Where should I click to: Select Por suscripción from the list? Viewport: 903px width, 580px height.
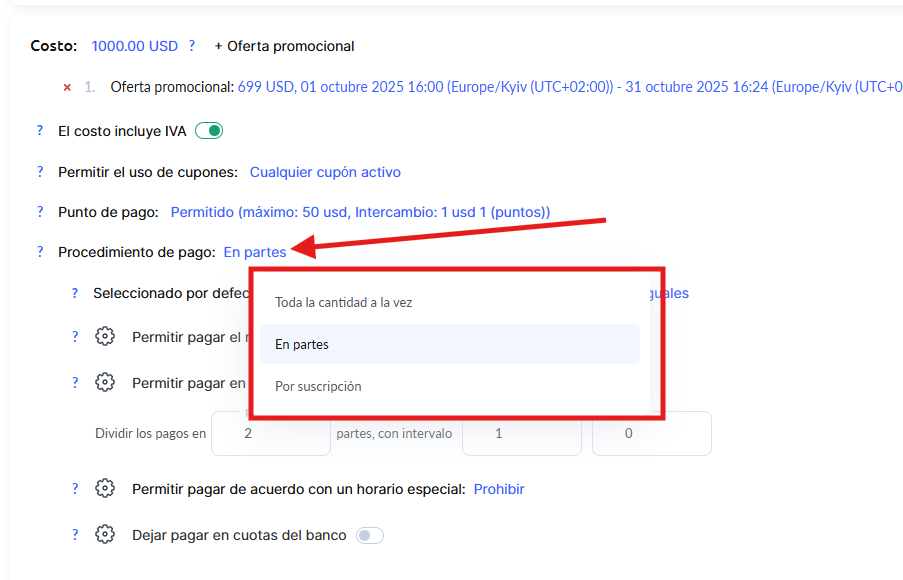(318, 386)
